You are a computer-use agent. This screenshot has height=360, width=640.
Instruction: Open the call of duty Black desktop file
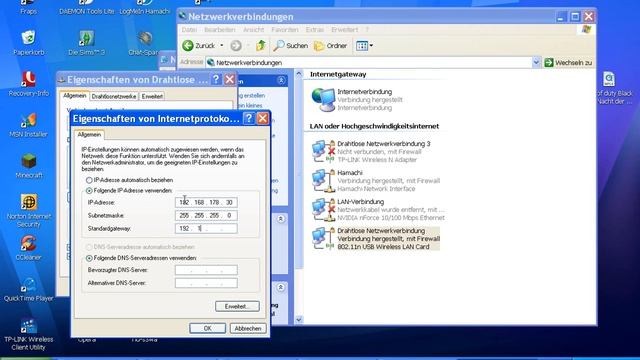click(609, 79)
